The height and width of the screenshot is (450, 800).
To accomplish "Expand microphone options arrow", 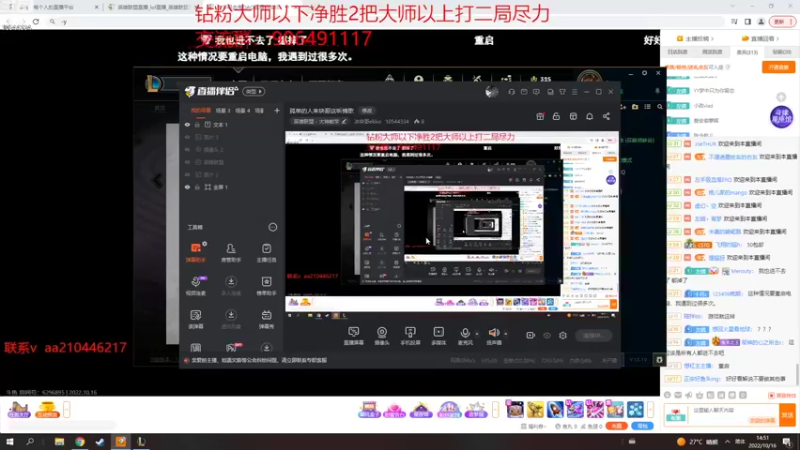I will click(x=477, y=334).
